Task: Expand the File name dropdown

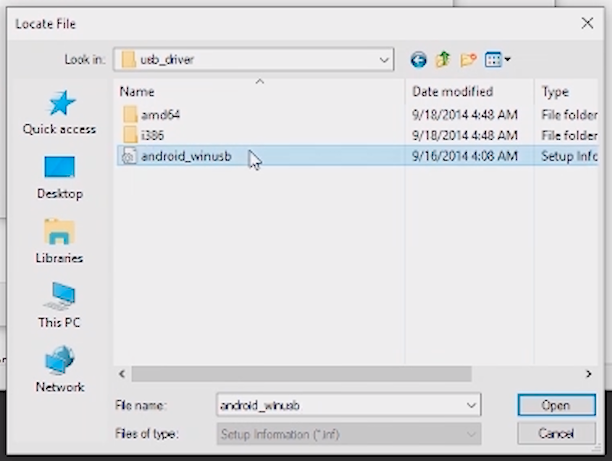Action: click(471, 406)
